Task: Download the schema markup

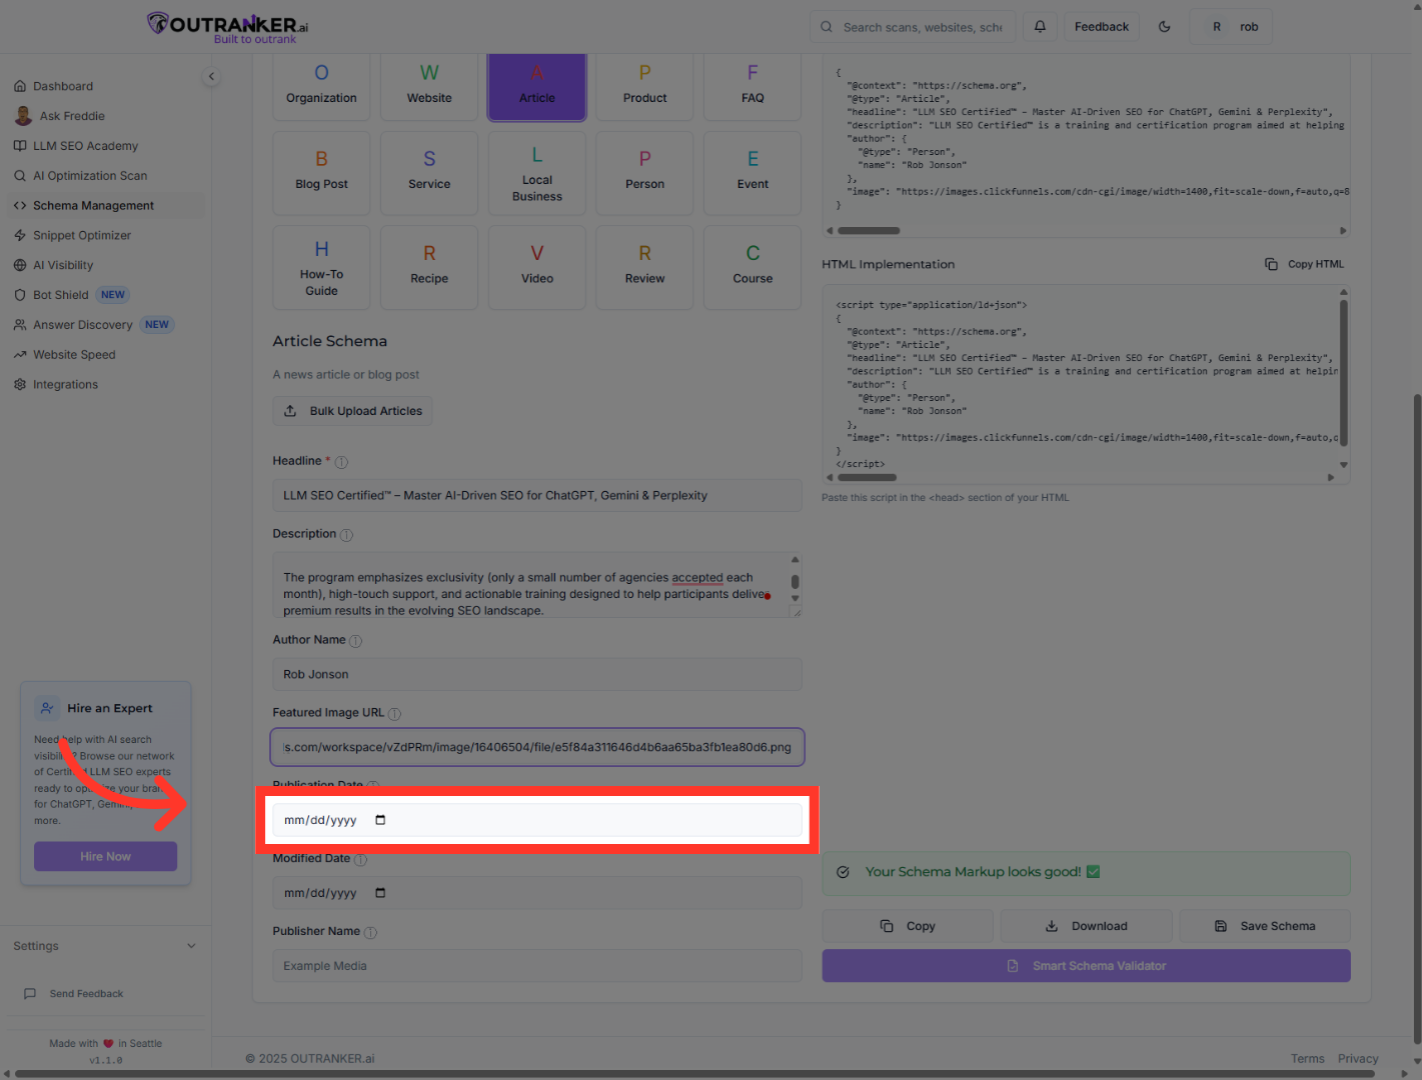Action: click(x=1086, y=926)
